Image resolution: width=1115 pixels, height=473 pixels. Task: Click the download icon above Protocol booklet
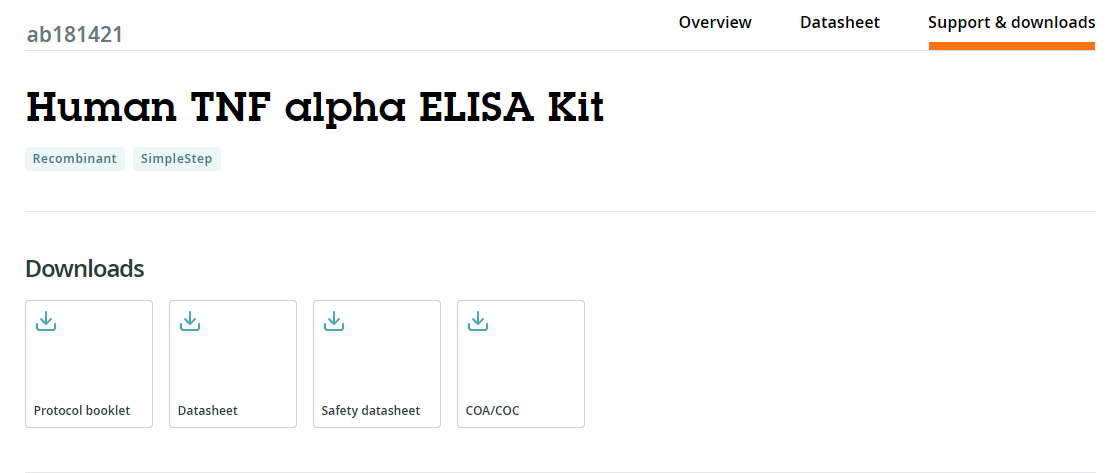46,321
